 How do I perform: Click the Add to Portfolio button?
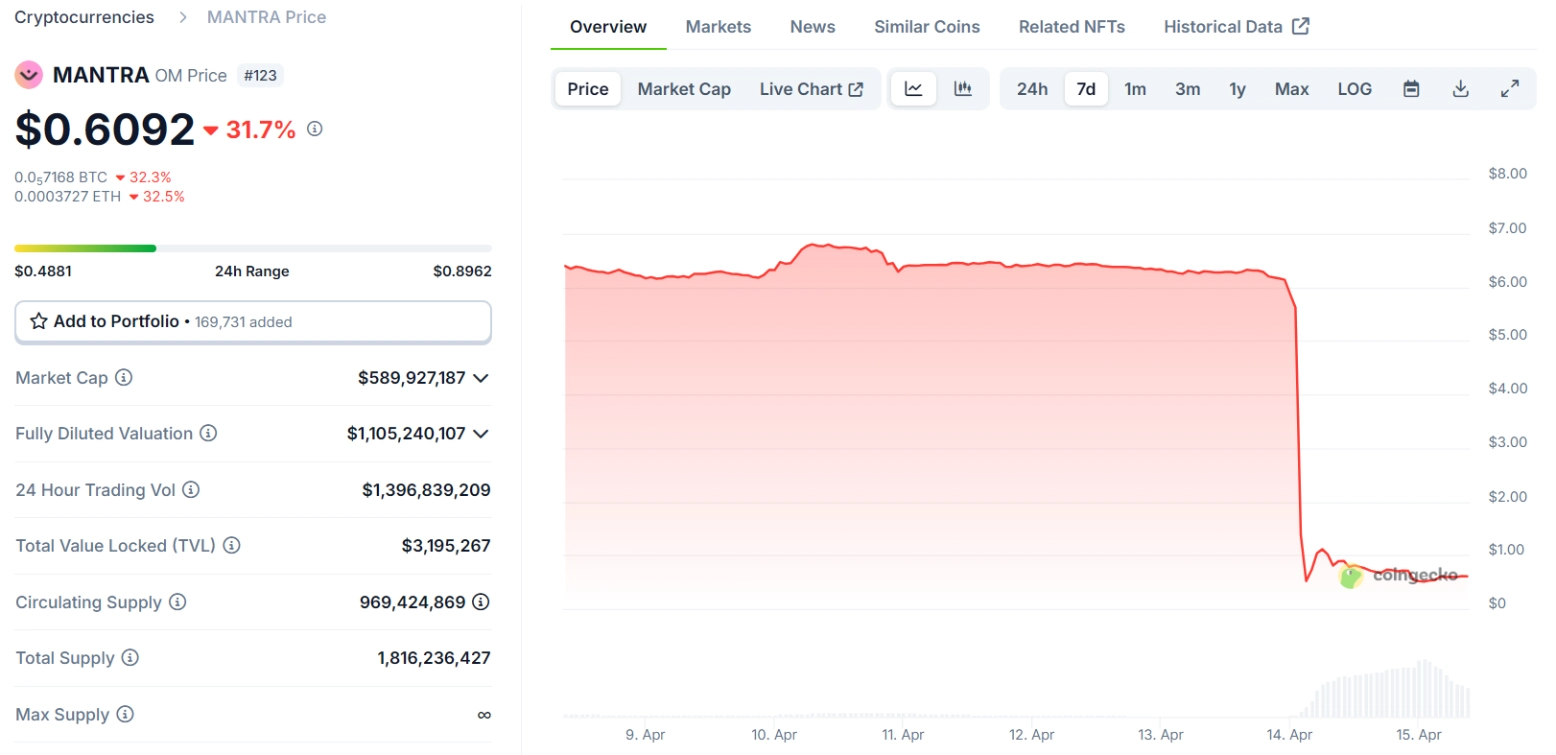point(252,322)
